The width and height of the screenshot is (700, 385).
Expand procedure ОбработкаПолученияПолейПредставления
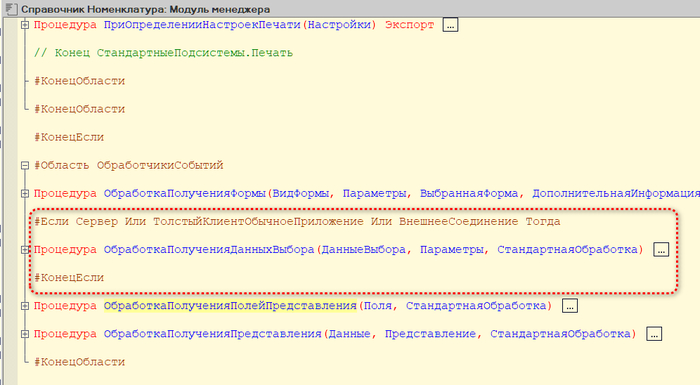25,306
